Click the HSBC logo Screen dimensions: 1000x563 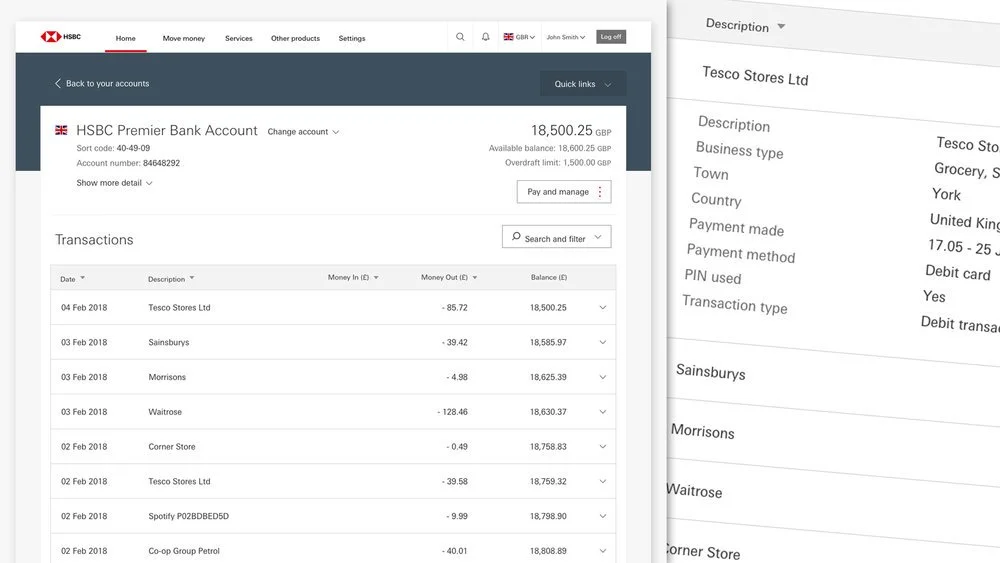(61, 37)
